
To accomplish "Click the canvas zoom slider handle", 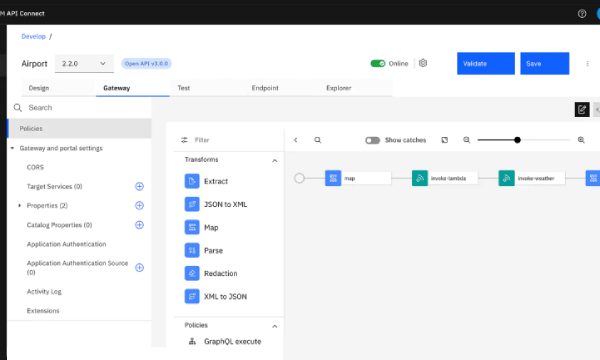I will click(x=517, y=140).
